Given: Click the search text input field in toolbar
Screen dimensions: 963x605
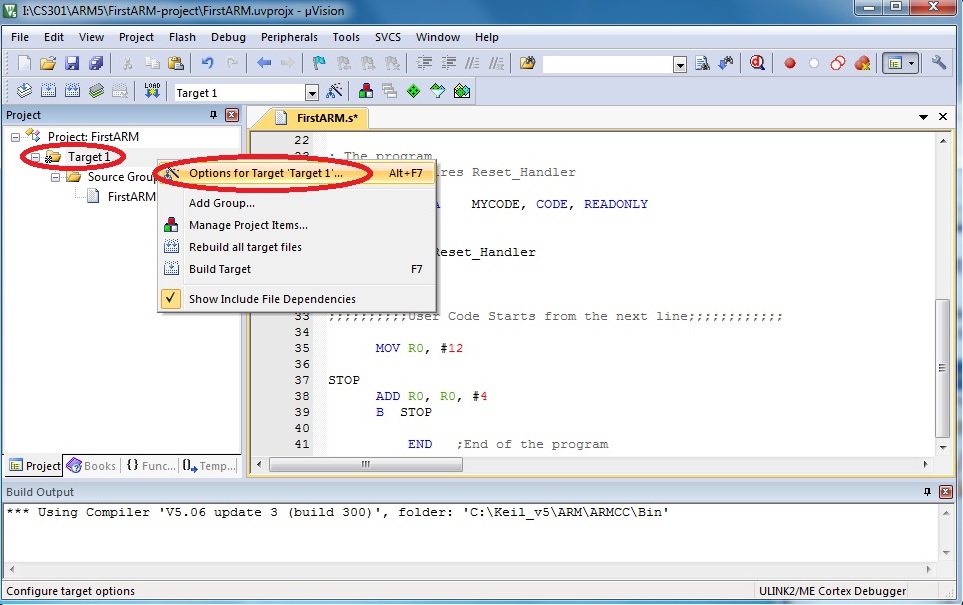Looking at the screenshot, I should click(608, 65).
